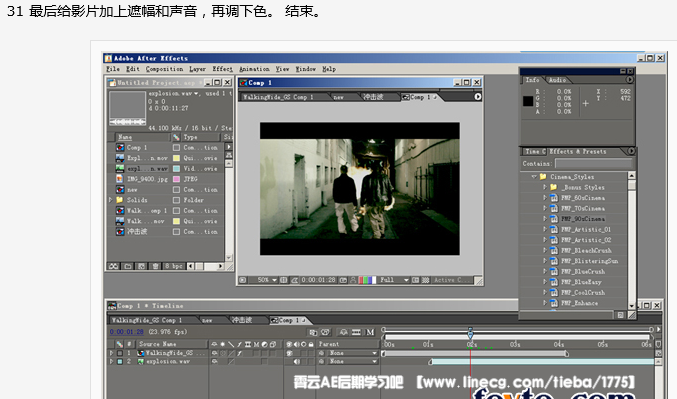Click the binoculars find icon in Project panel
Screen dimensions: 677x399
114,266
